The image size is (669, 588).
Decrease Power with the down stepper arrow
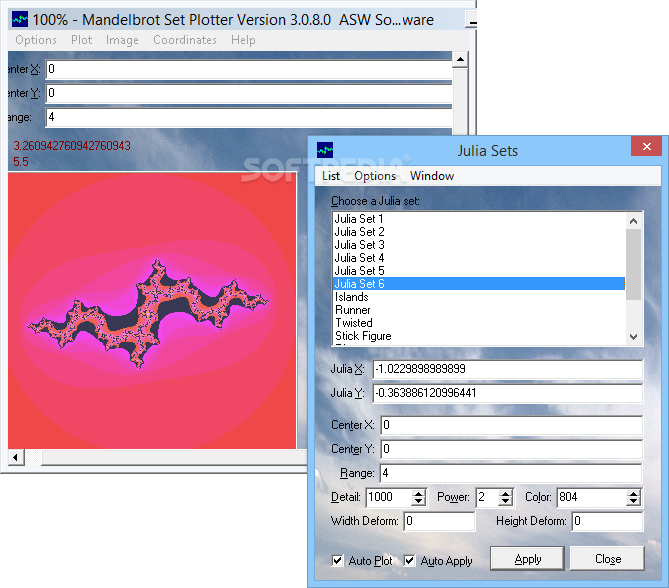pyautogui.click(x=506, y=502)
